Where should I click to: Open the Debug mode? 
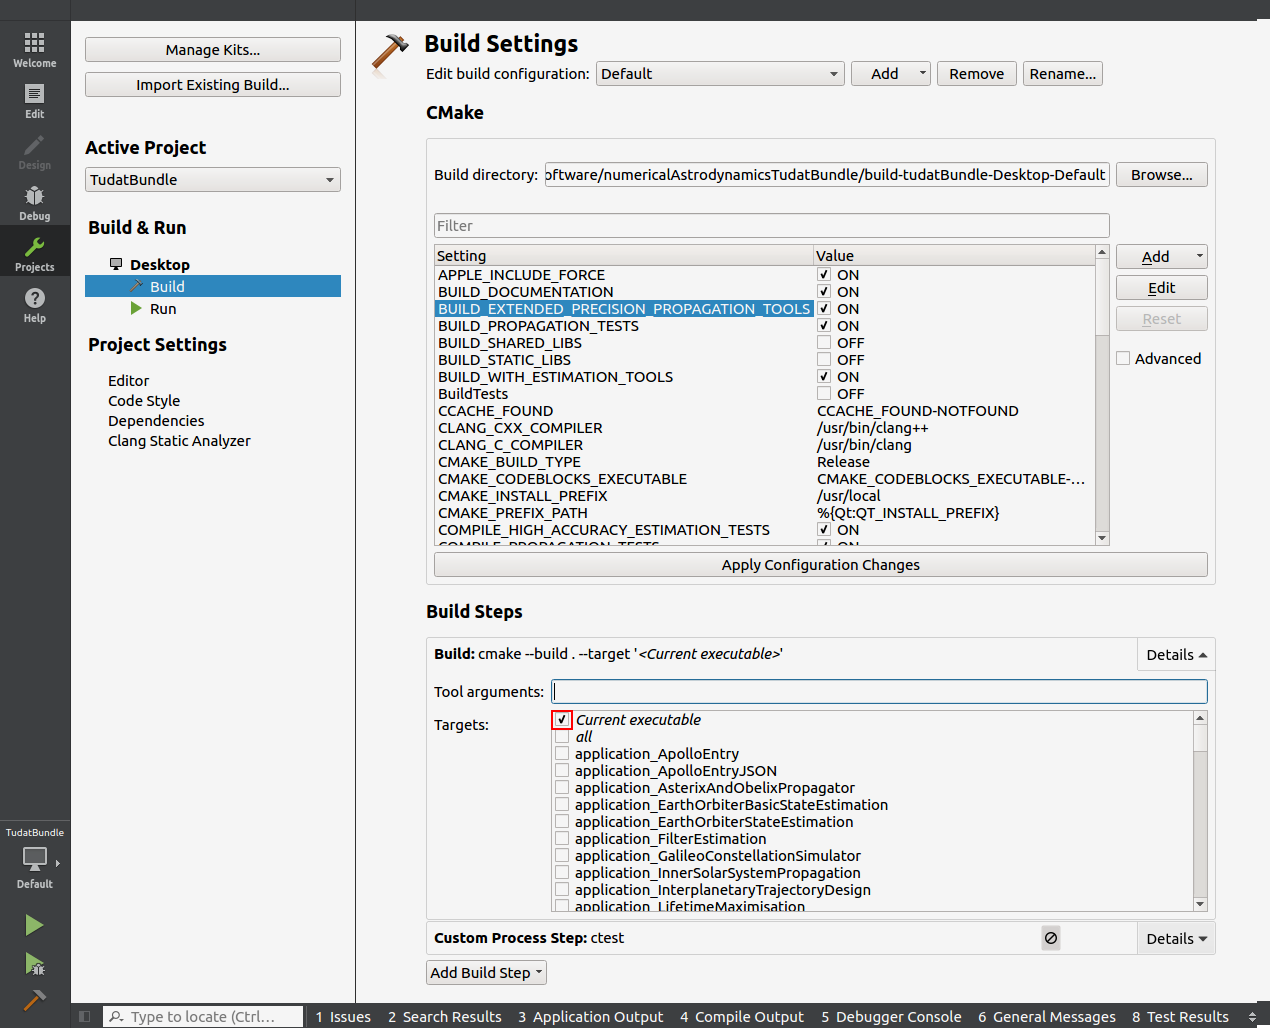coord(34,203)
